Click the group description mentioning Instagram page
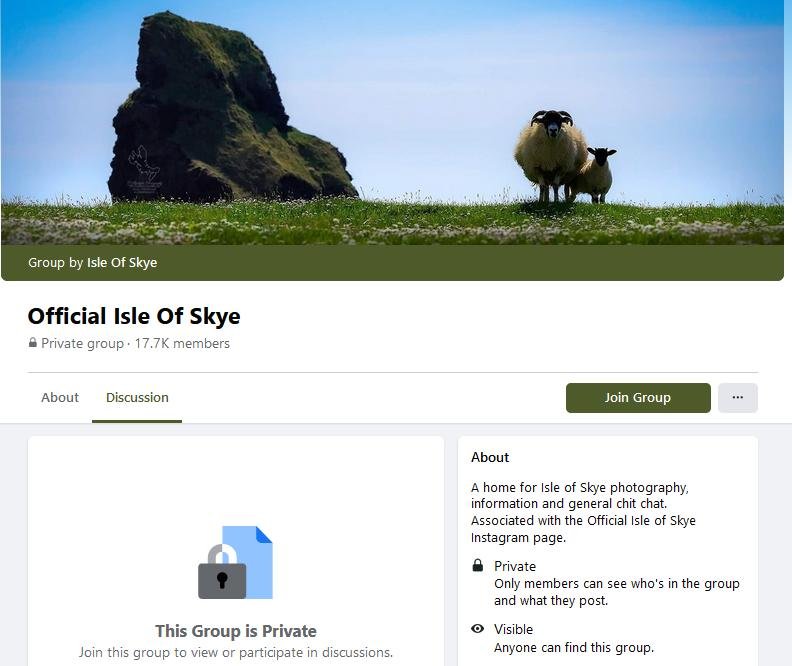 coord(582,512)
